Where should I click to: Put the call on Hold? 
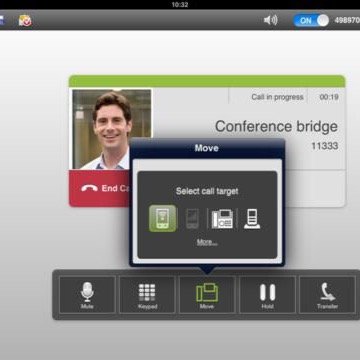(x=267, y=295)
